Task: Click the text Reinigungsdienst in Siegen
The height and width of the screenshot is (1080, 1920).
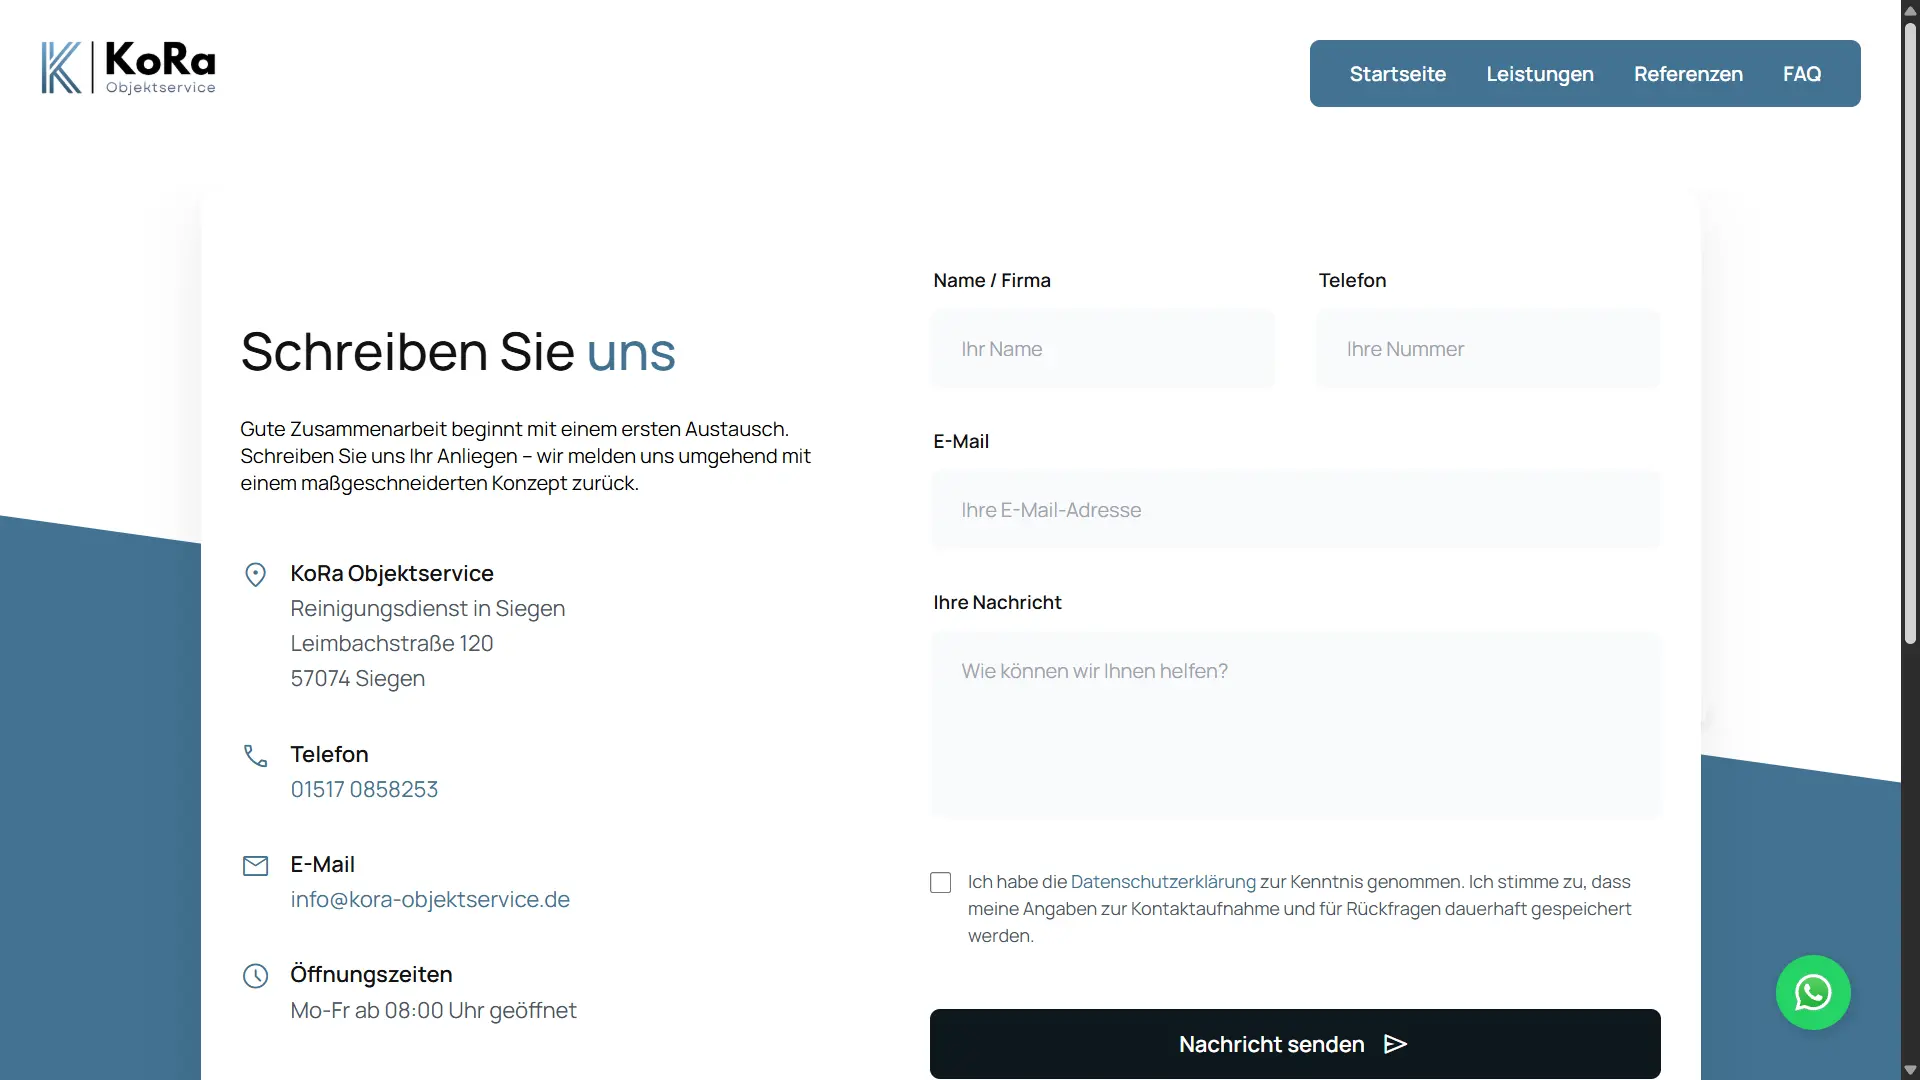Action: pos(428,608)
